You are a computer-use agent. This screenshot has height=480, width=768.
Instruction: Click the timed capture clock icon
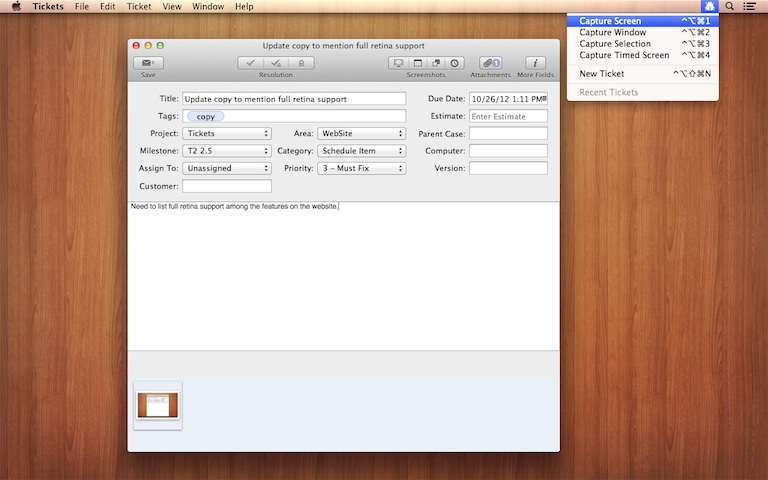tap(455, 63)
